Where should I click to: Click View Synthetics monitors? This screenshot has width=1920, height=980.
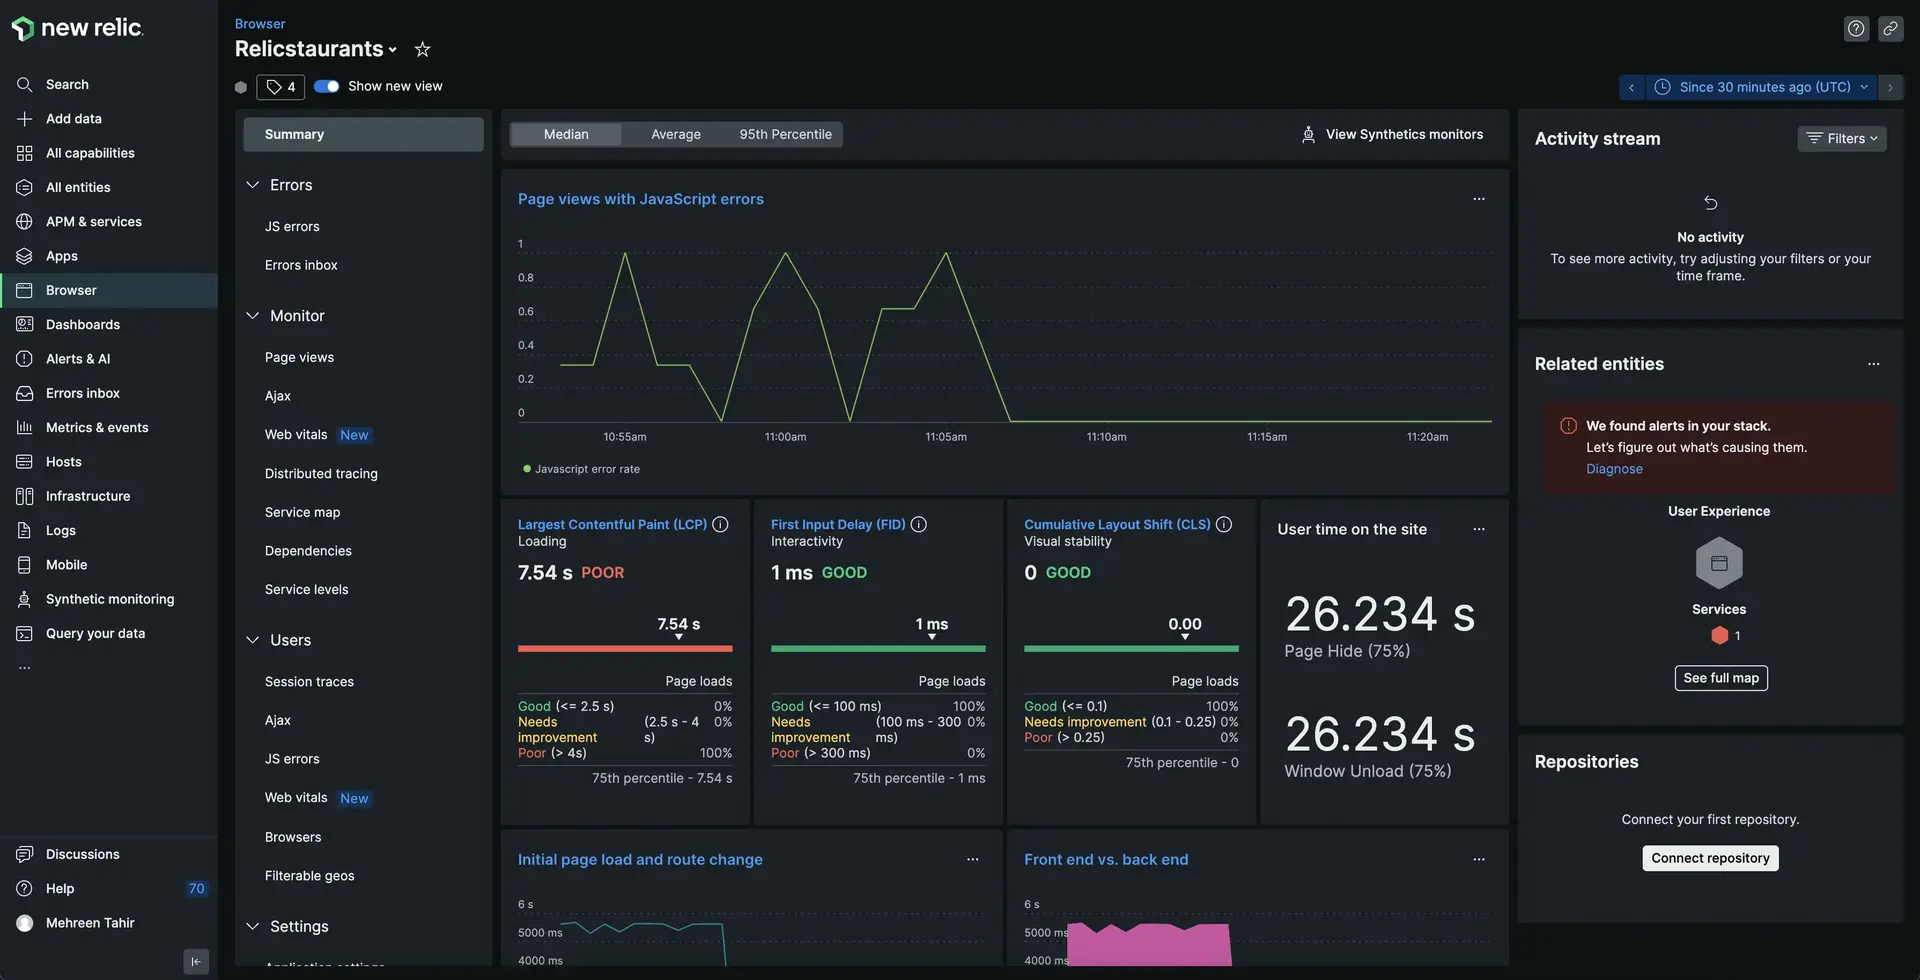(x=1392, y=135)
